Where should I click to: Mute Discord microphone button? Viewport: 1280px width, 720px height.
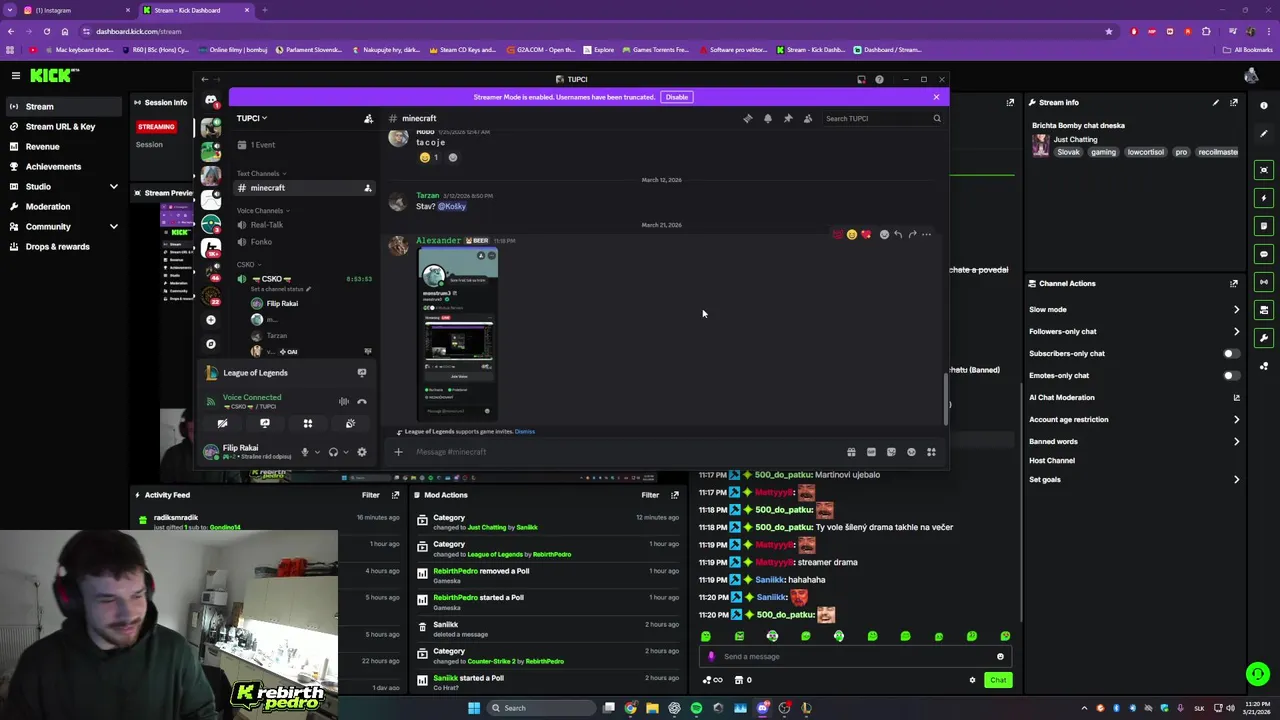pos(305,452)
